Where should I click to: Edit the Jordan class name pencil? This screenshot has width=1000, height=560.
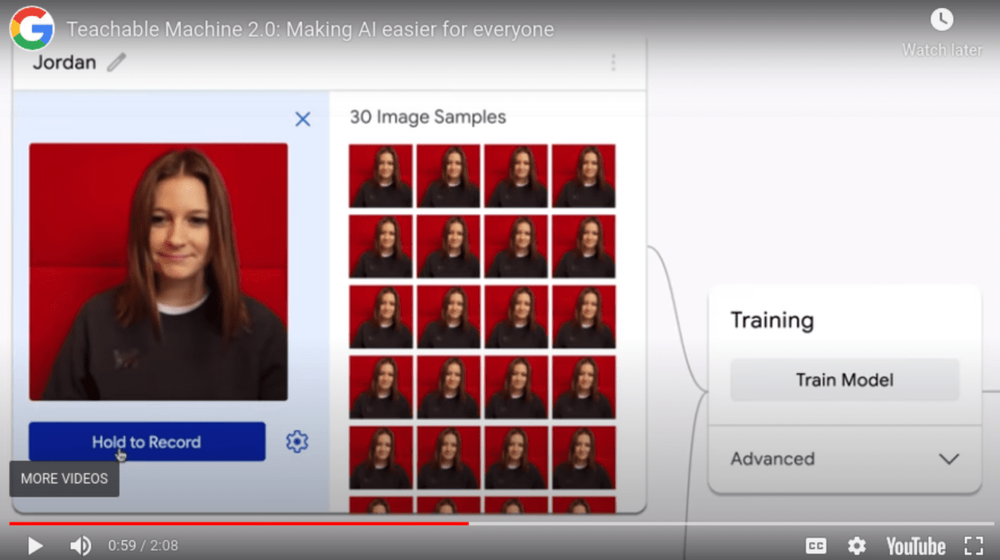(116, 63)
